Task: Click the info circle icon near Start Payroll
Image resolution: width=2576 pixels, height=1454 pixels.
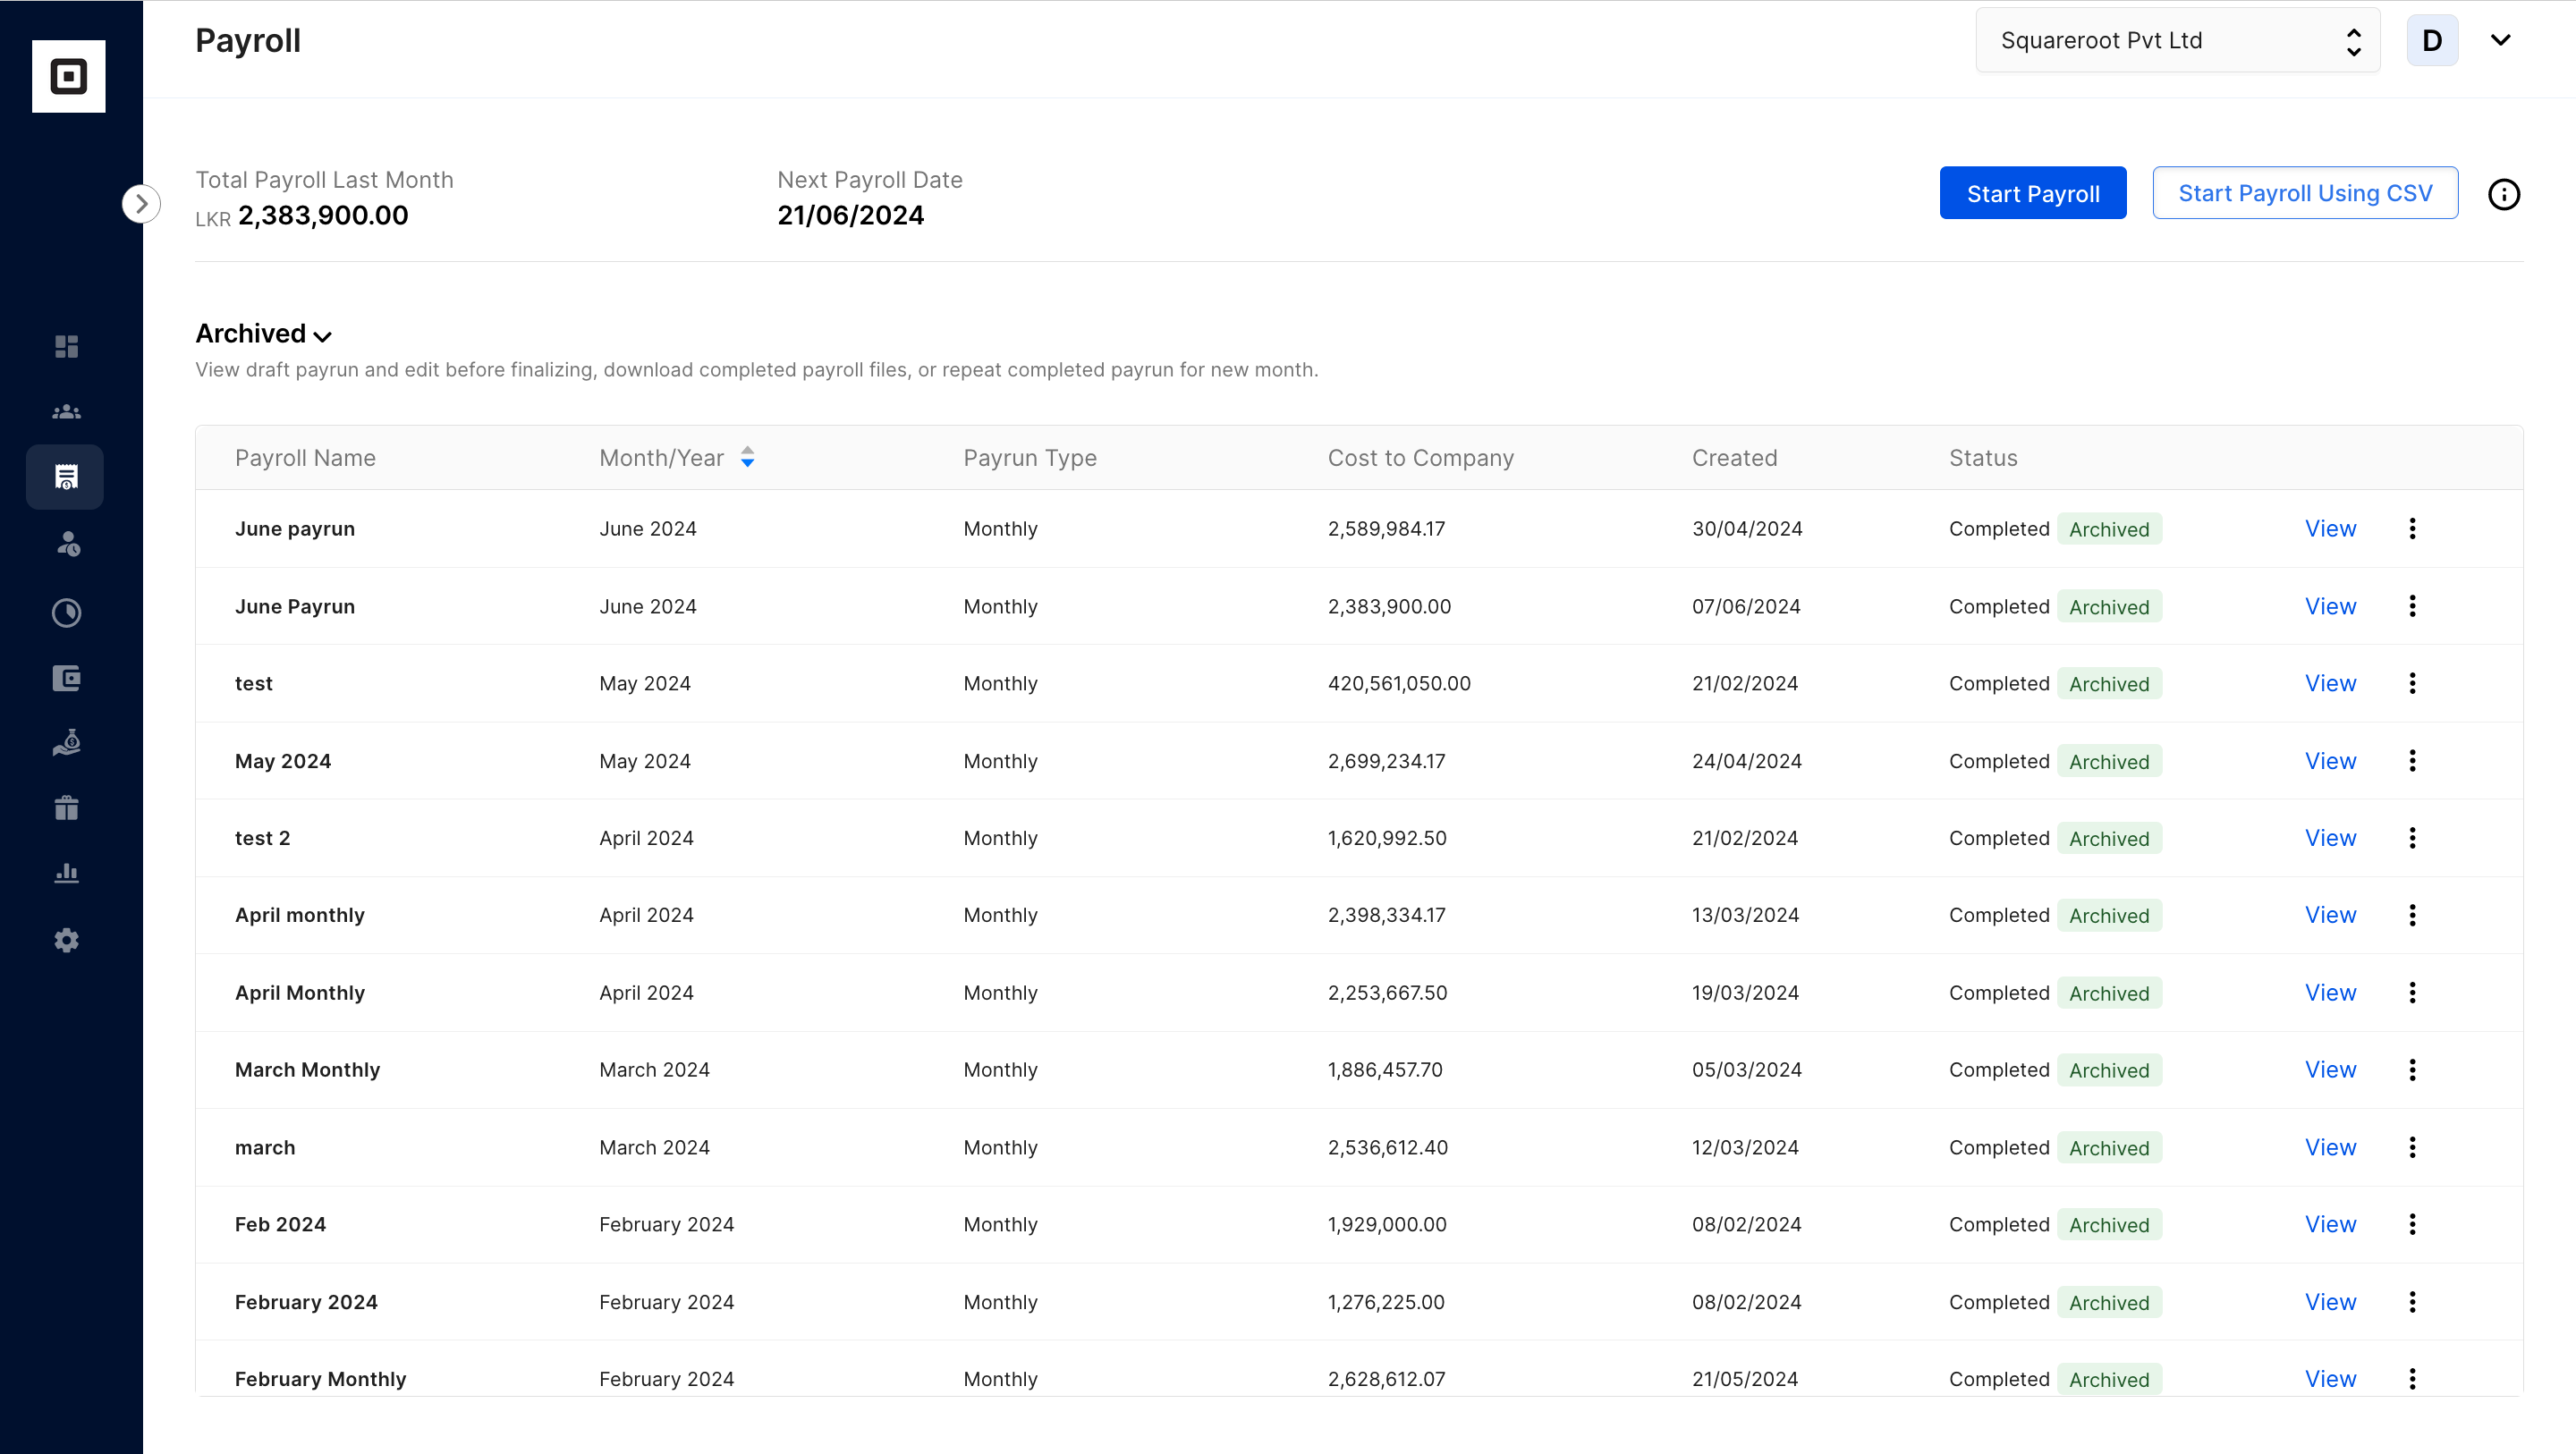Action: click(2503, 194)
